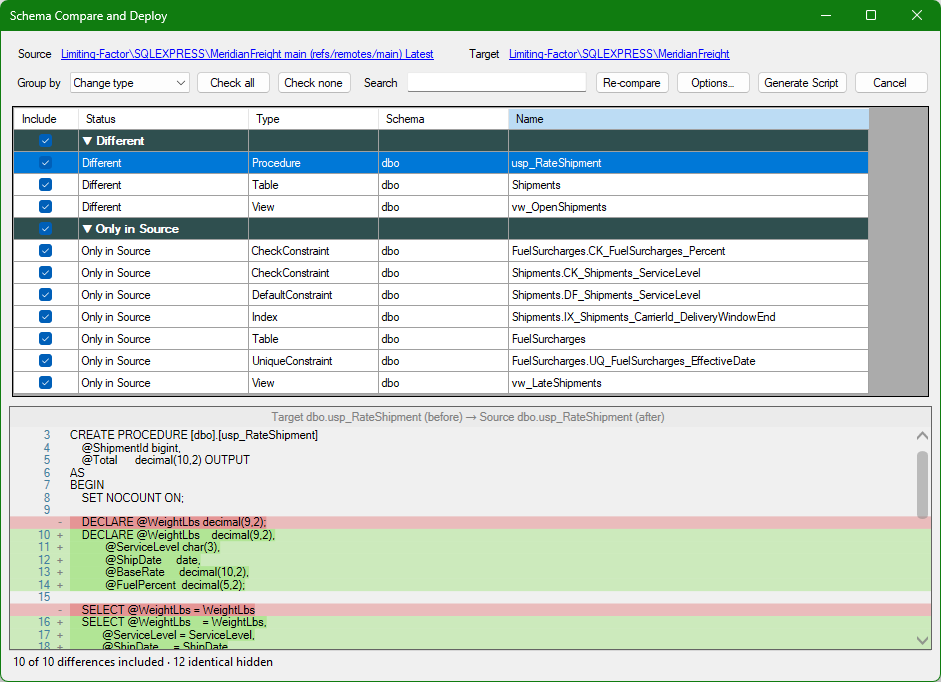941x682 pixels.
Task: Focus the Search input field
Action: 497,82
